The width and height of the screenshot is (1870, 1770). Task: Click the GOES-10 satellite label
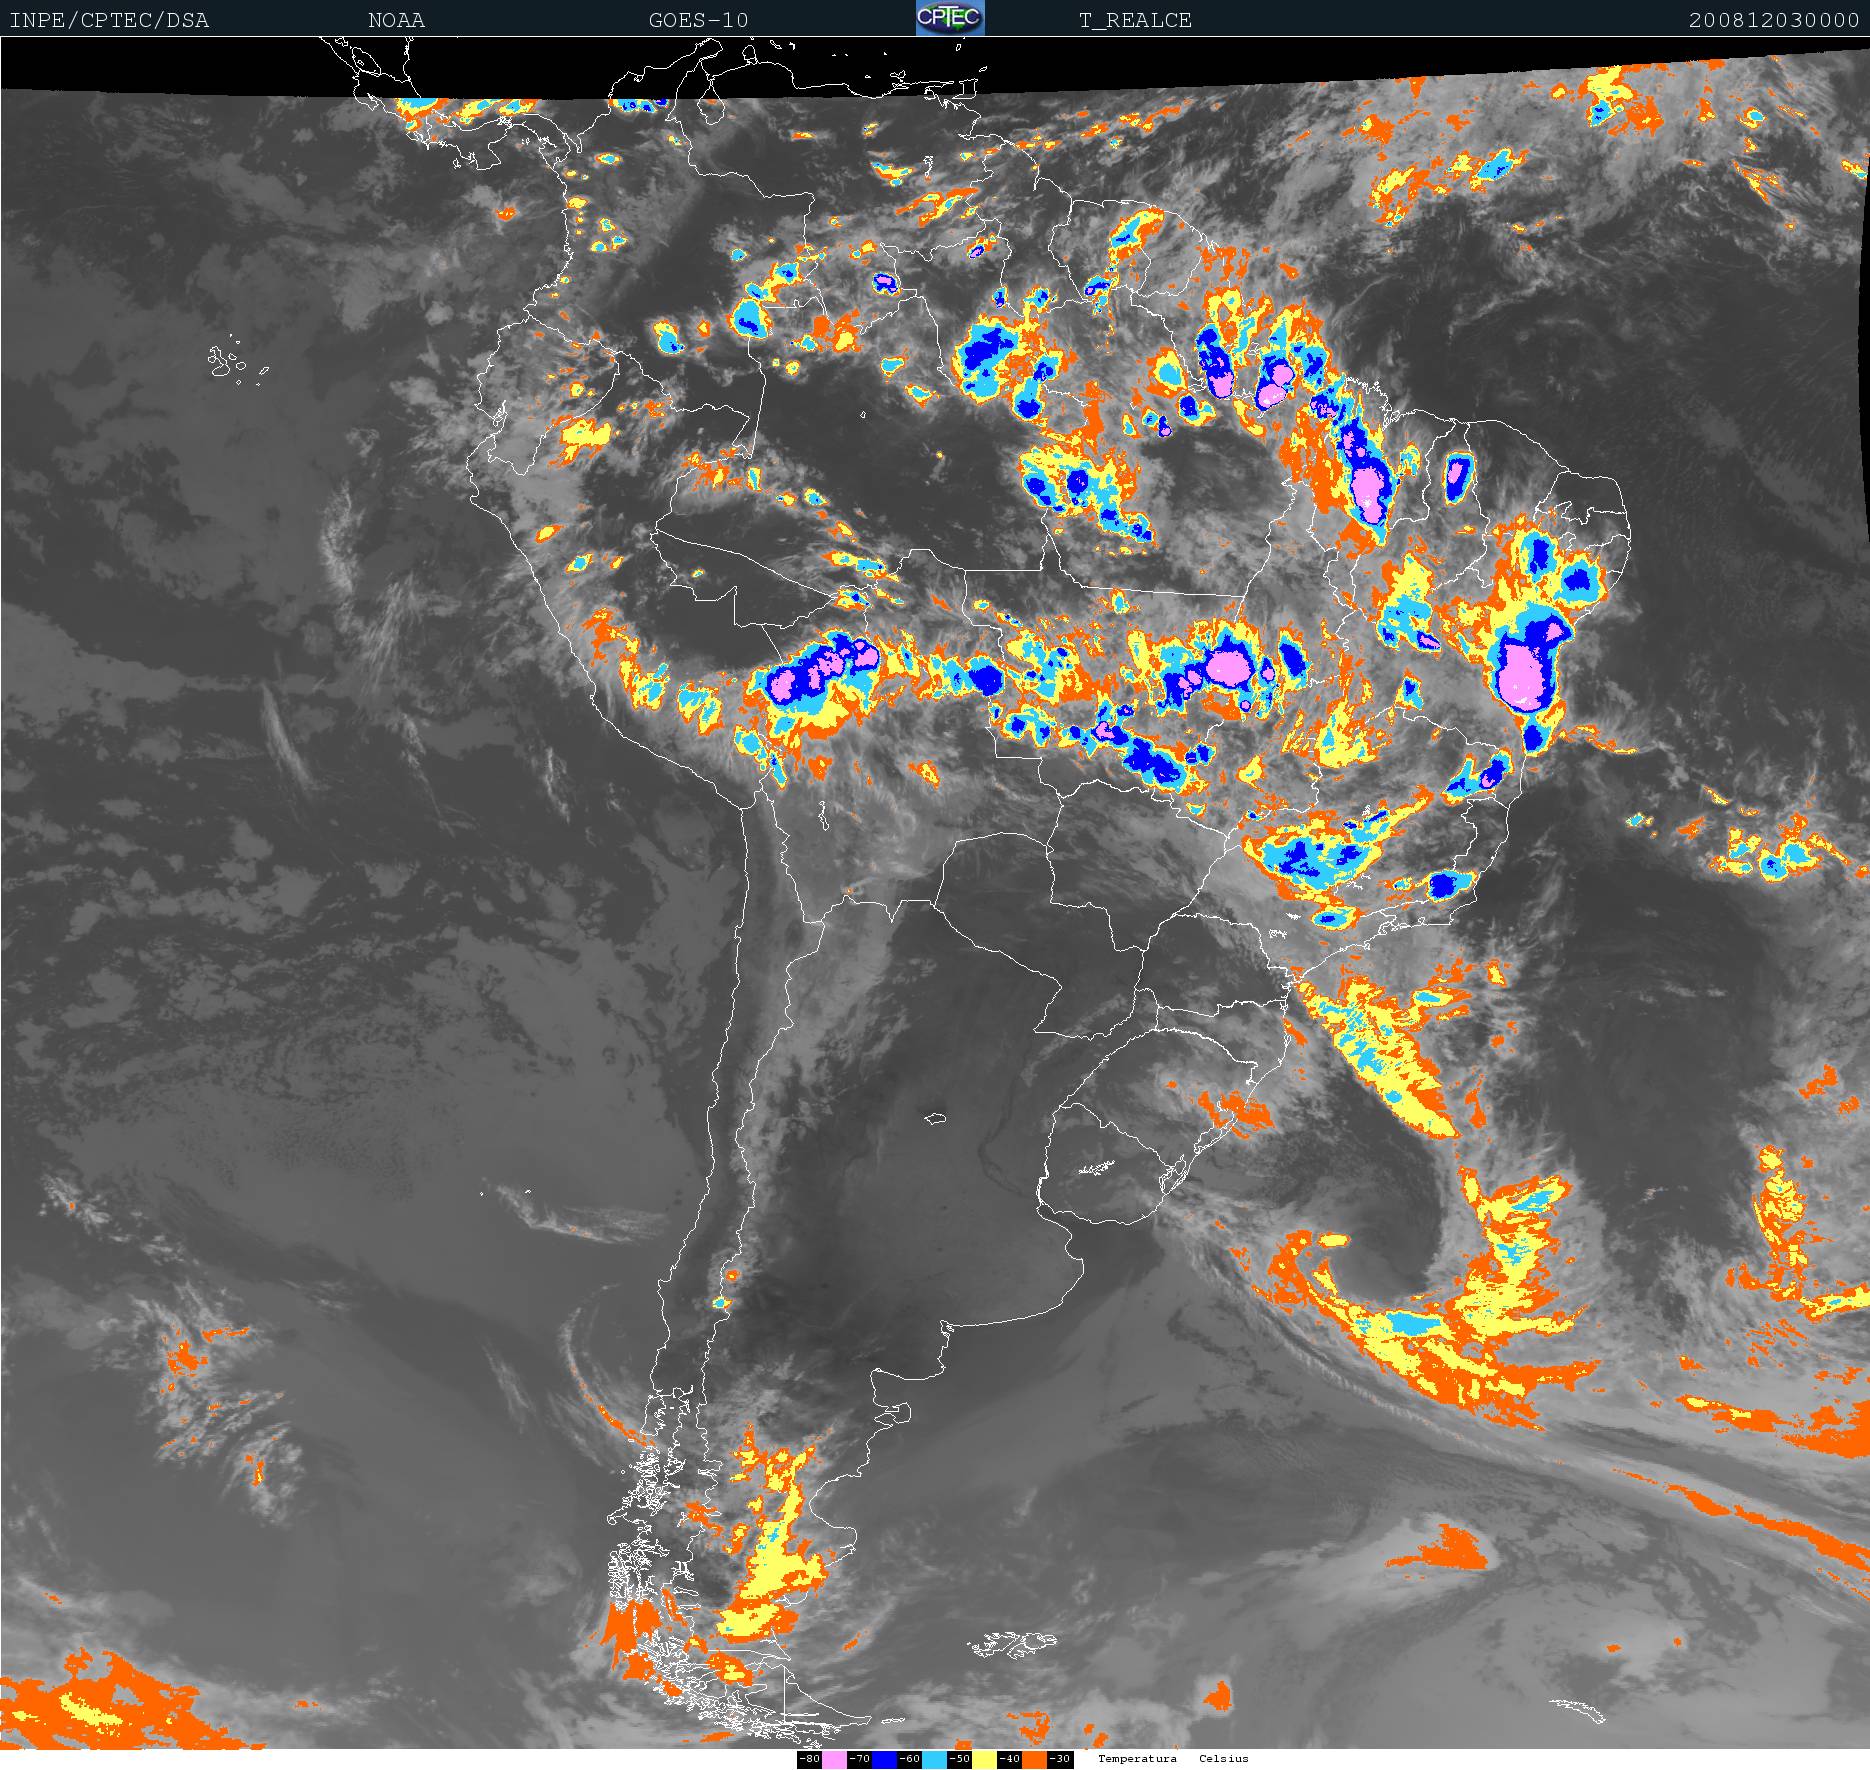(x=698, y=20)
